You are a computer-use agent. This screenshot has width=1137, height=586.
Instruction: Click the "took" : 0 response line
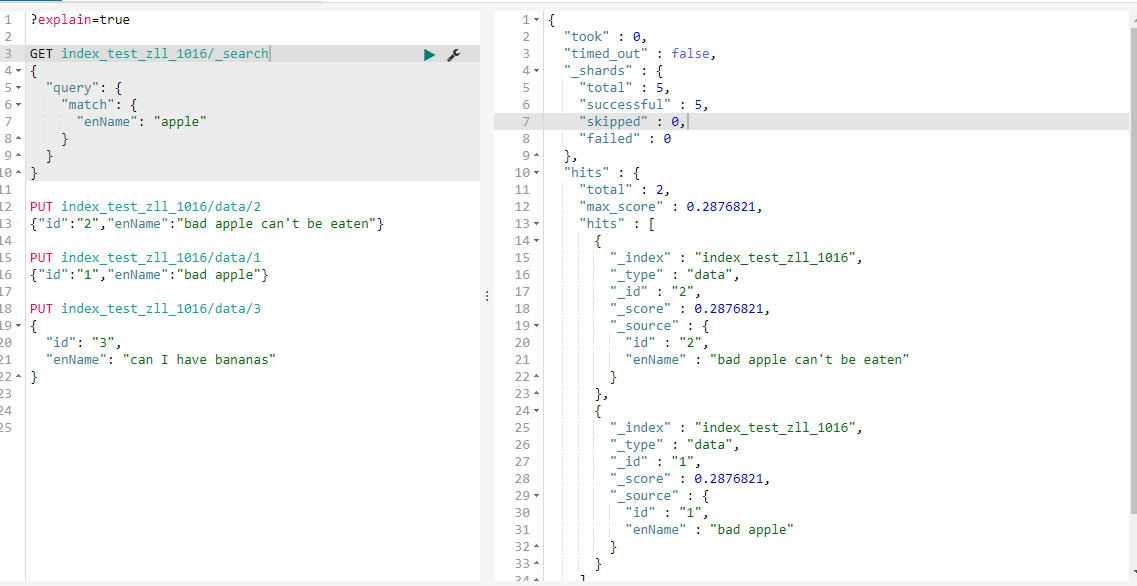click(x=605, y=37)
